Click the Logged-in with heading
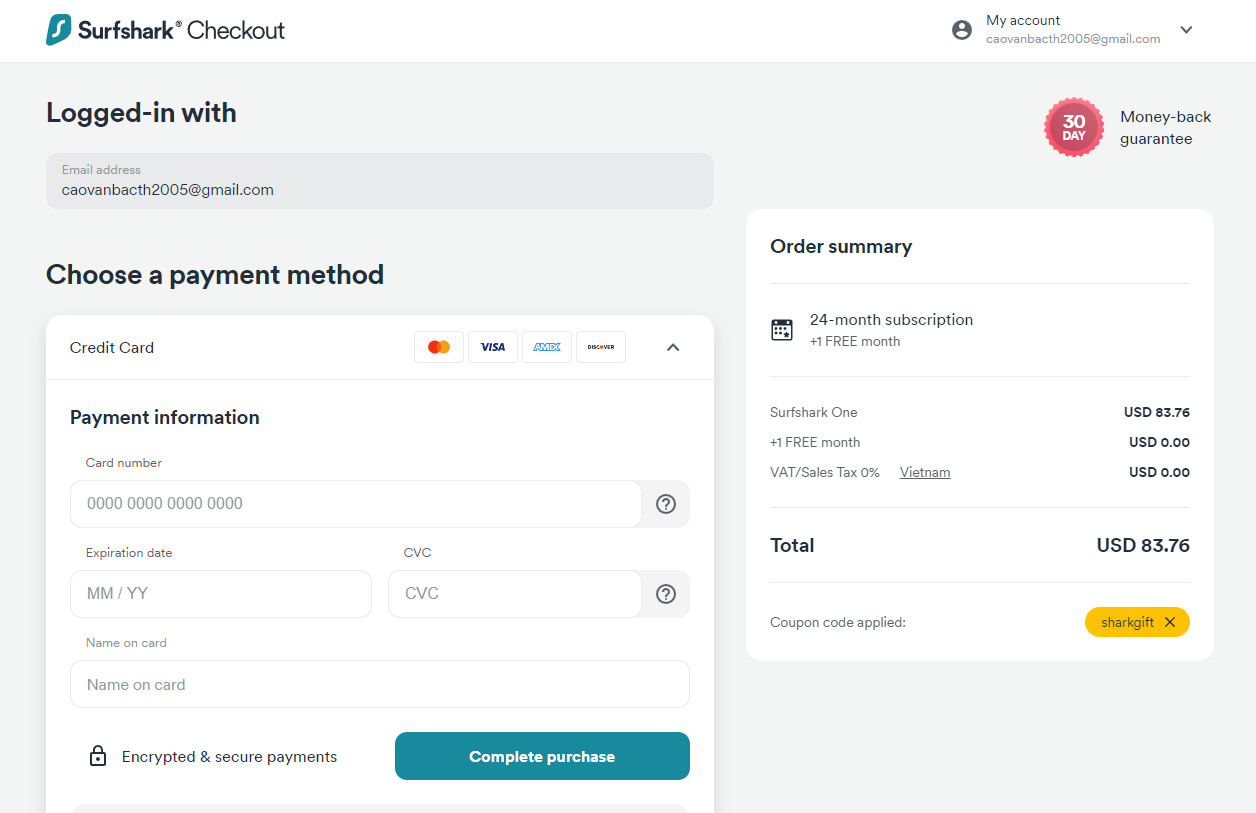1256x813 pixels. point(141,112)
